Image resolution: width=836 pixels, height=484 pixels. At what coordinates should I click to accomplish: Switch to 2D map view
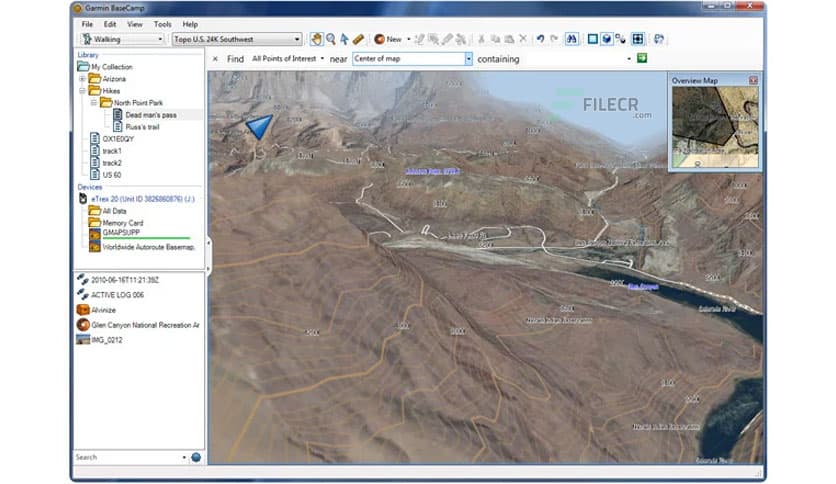(592, 39)
